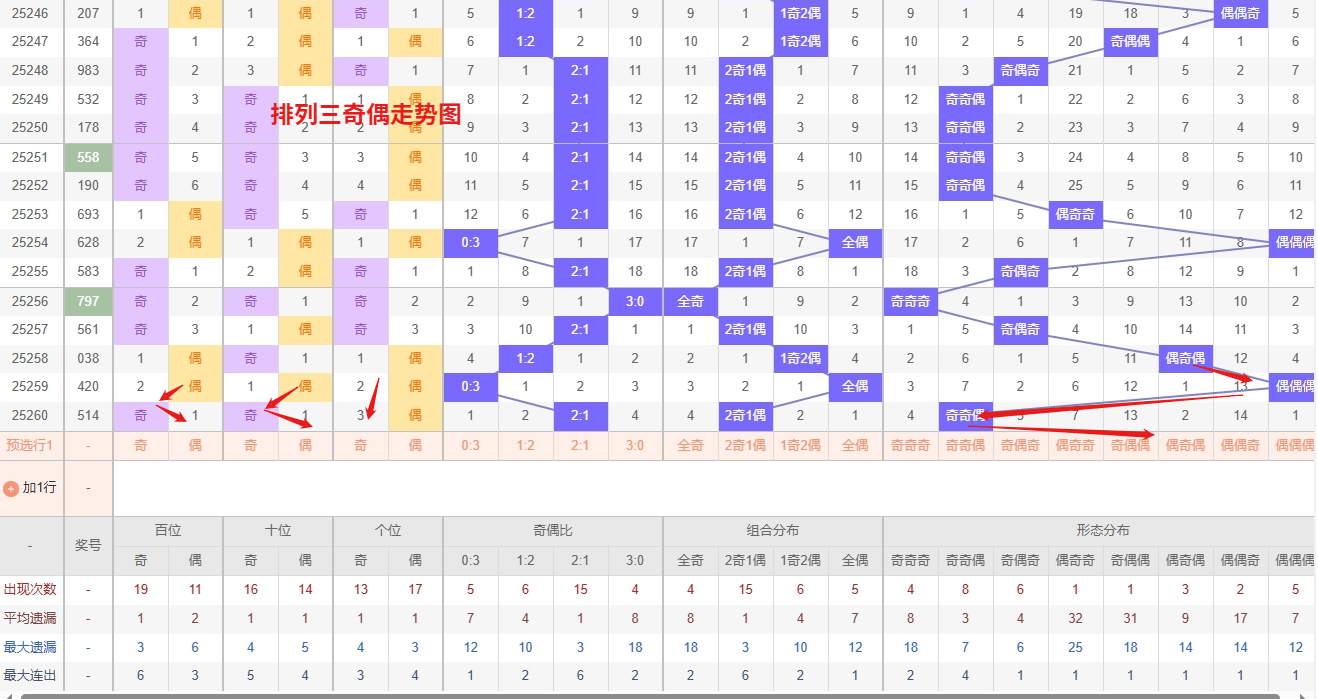The width and height of the screenshot is (1318, 699).
Task: Click the green highlighted number 797
Action: click(88, 301)
